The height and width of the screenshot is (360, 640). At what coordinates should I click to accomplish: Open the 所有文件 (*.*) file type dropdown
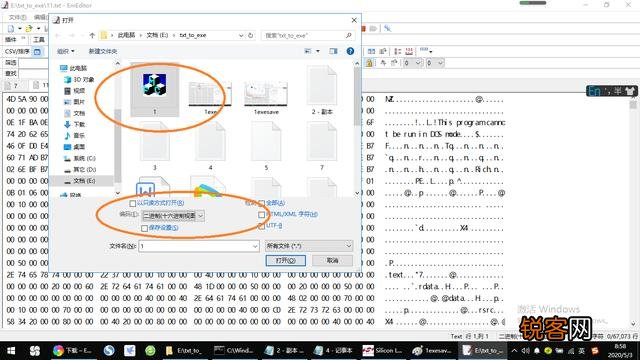pyautogui.click(x=309, y=246)
